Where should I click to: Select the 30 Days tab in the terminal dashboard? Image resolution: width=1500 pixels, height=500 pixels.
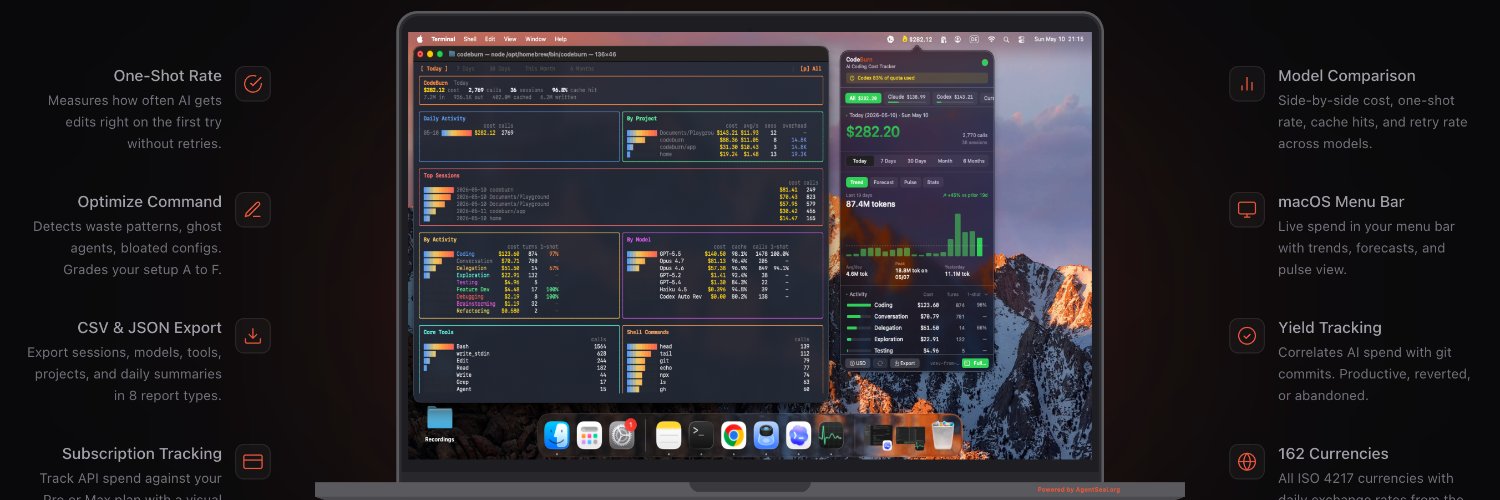pyautogui.click(x=500, y=68)
